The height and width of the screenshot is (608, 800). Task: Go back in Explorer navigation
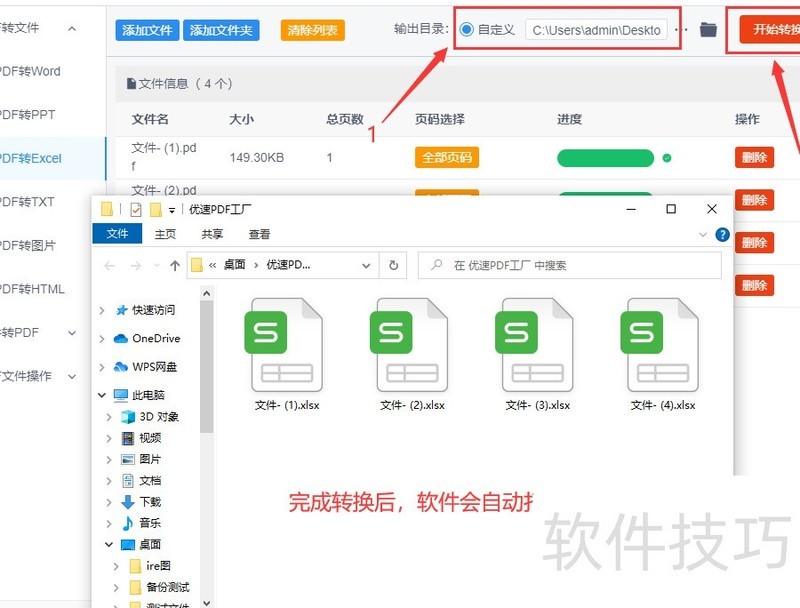coord(109,265)
